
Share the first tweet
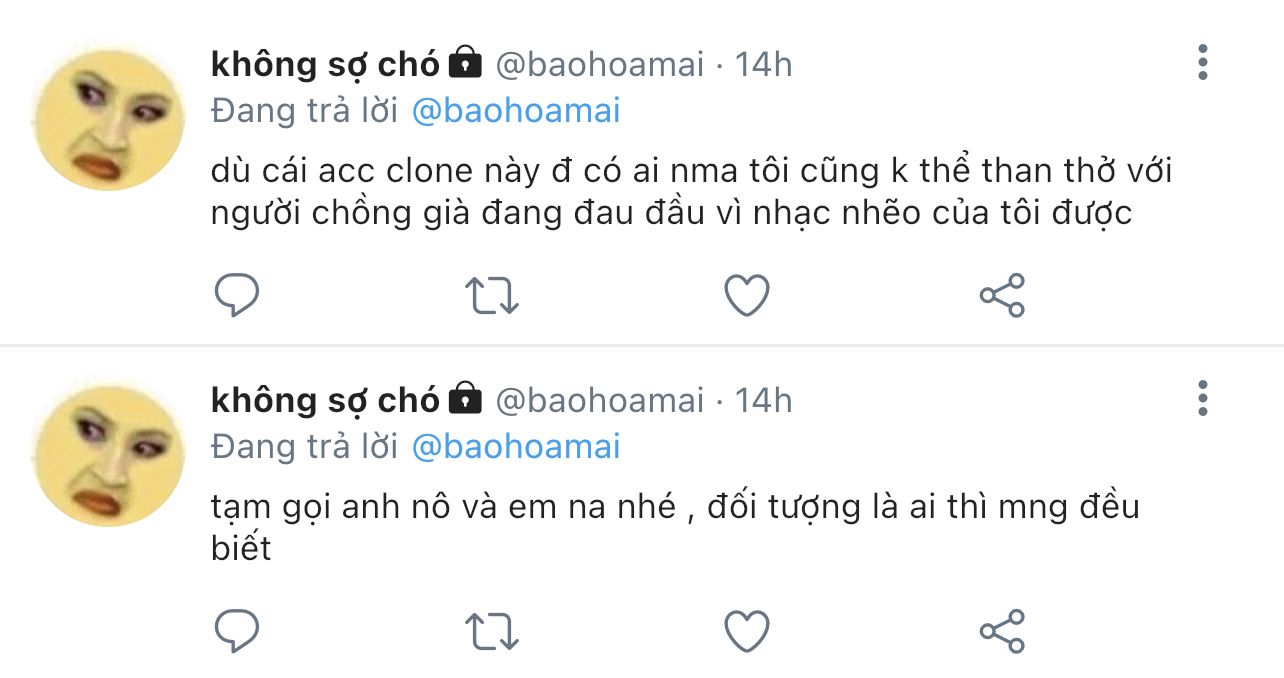1001,295
